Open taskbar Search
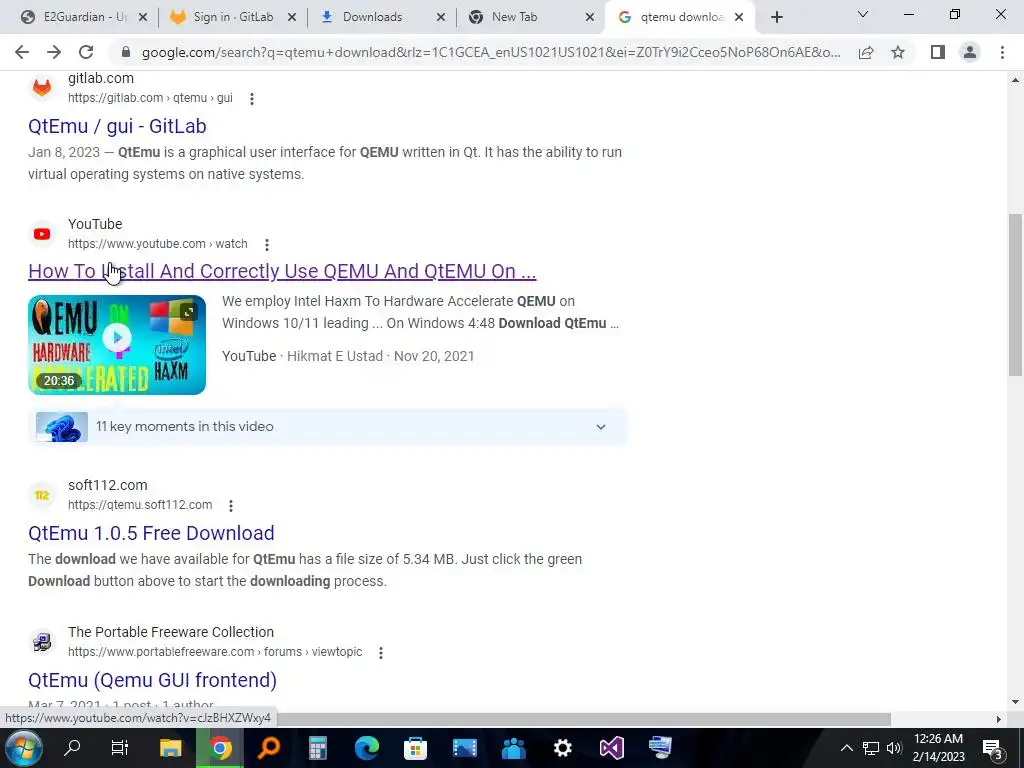The width and height of the screenshot is (1024, 768). click(72, 748)
